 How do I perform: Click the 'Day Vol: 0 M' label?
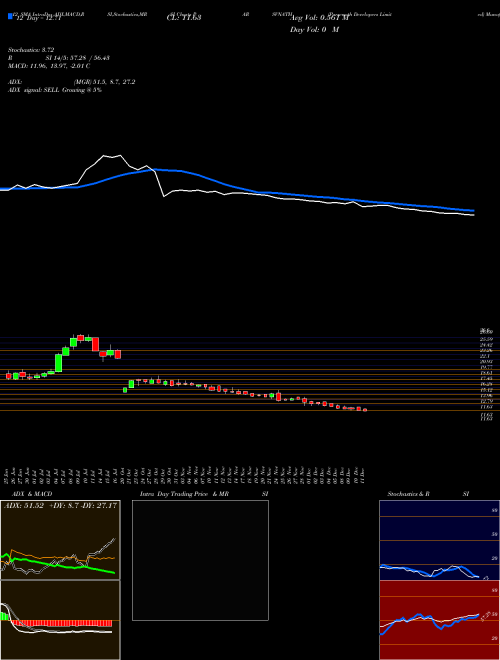[314, 30]
